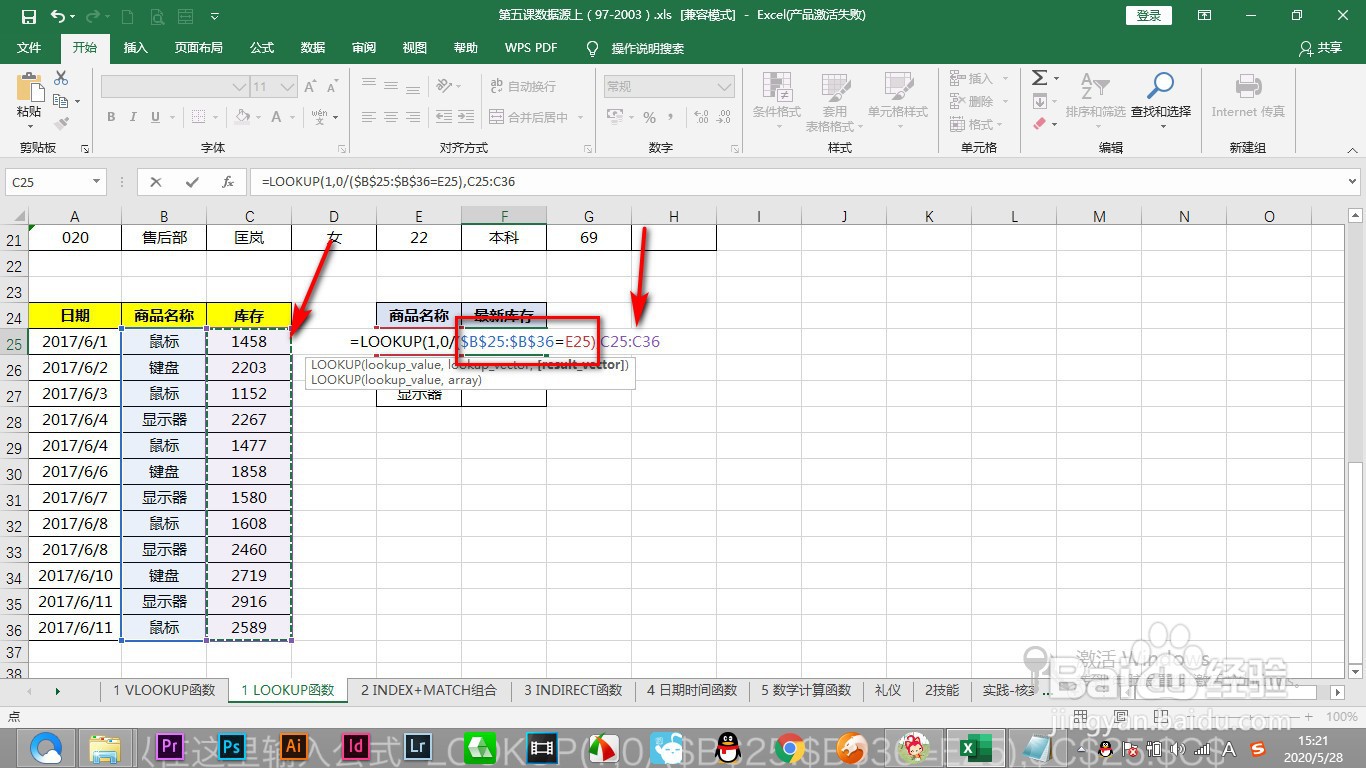Image resolution: width=1366 pixels, height=768 pixels.
Task: Open the File Explorer folder on the taskbar
Action: (105, 747)
